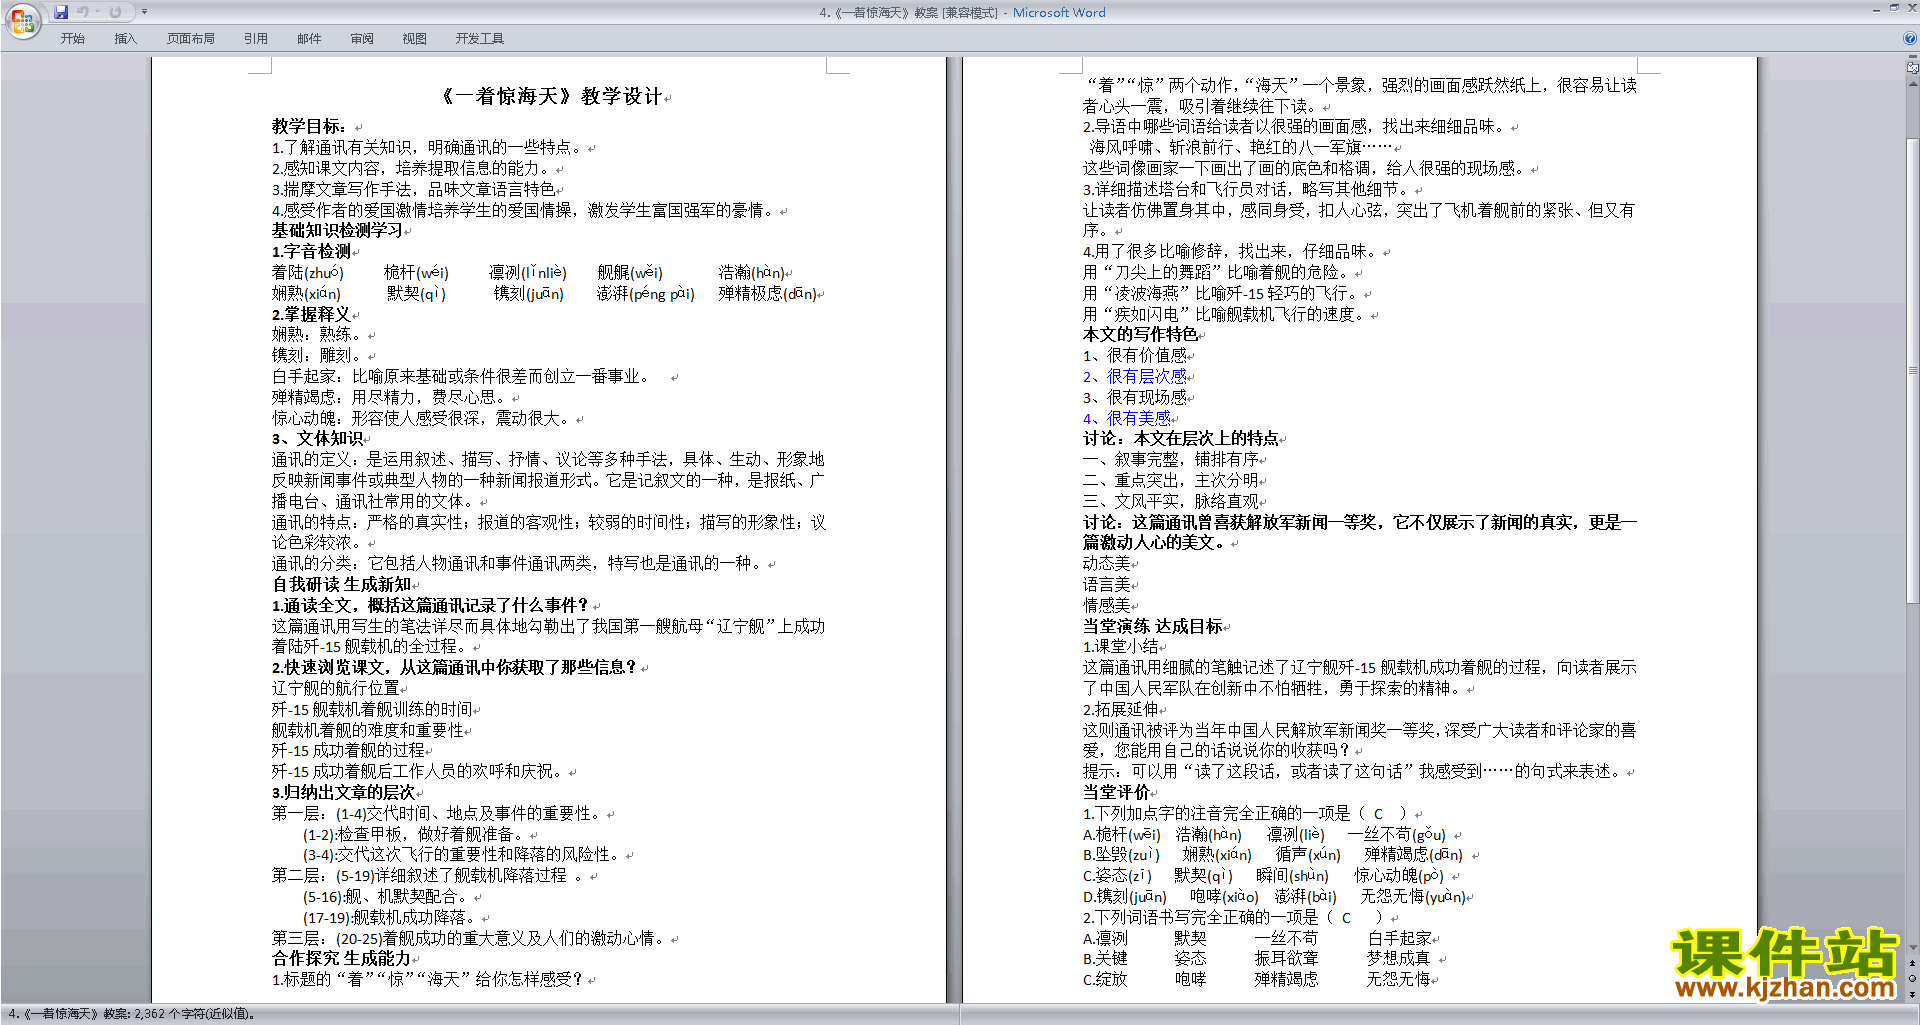Image resolution: width=1920 pixels, height=1025 pixels.
Task: Click the heading 基础知识检测学习
Action: 337,231
